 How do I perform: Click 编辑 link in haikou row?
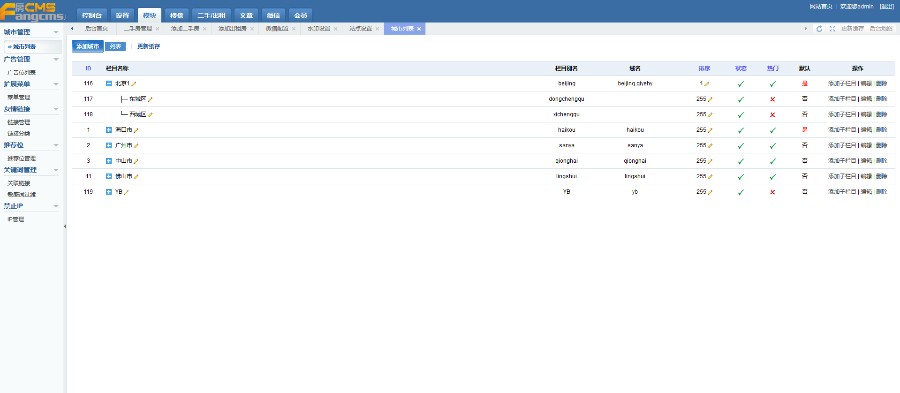click(866, 130)
